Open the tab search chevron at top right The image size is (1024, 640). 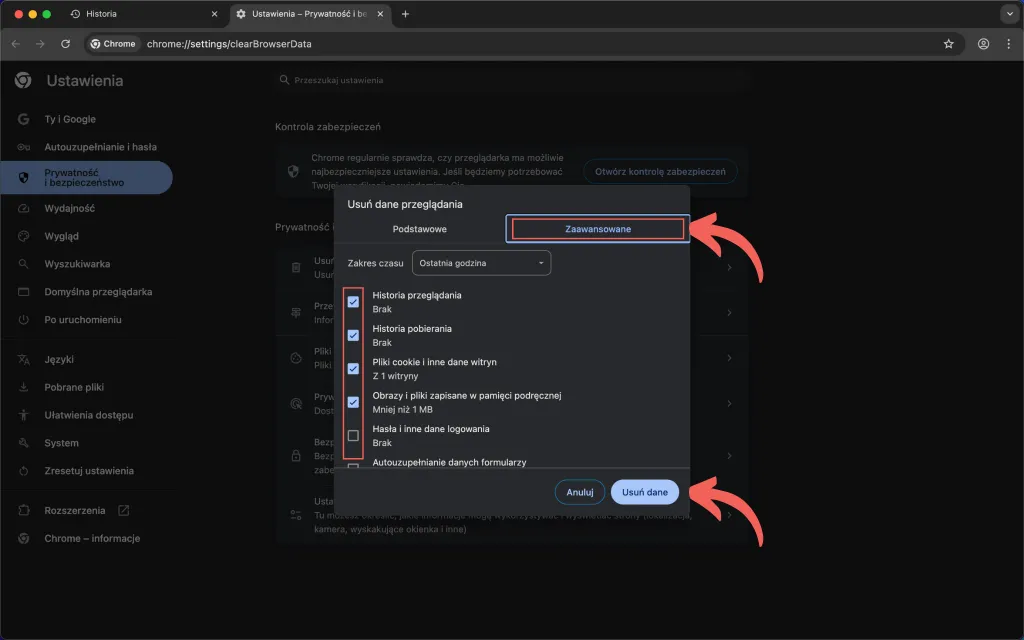pyautogui.click(x=1007, y=14)
